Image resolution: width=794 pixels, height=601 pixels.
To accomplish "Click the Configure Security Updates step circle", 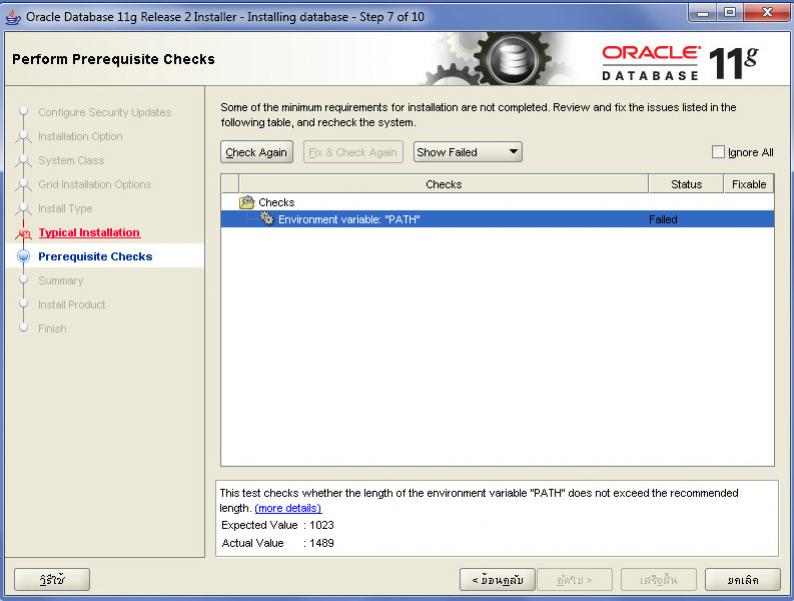I will [23, 111].
